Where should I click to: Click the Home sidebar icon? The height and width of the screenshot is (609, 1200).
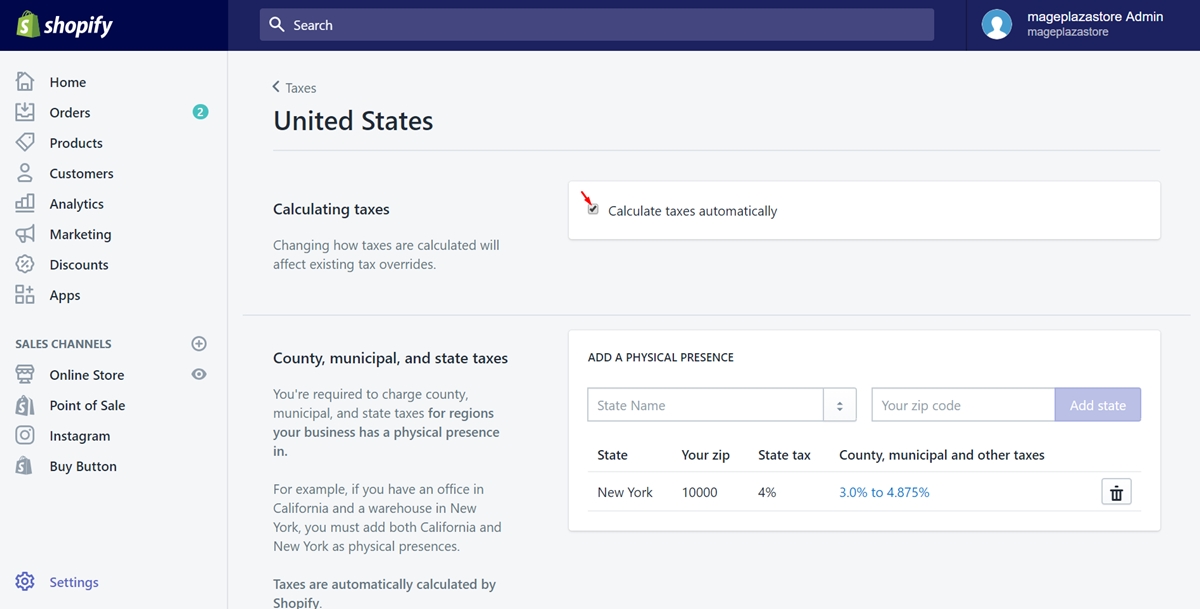coord(25,82)
